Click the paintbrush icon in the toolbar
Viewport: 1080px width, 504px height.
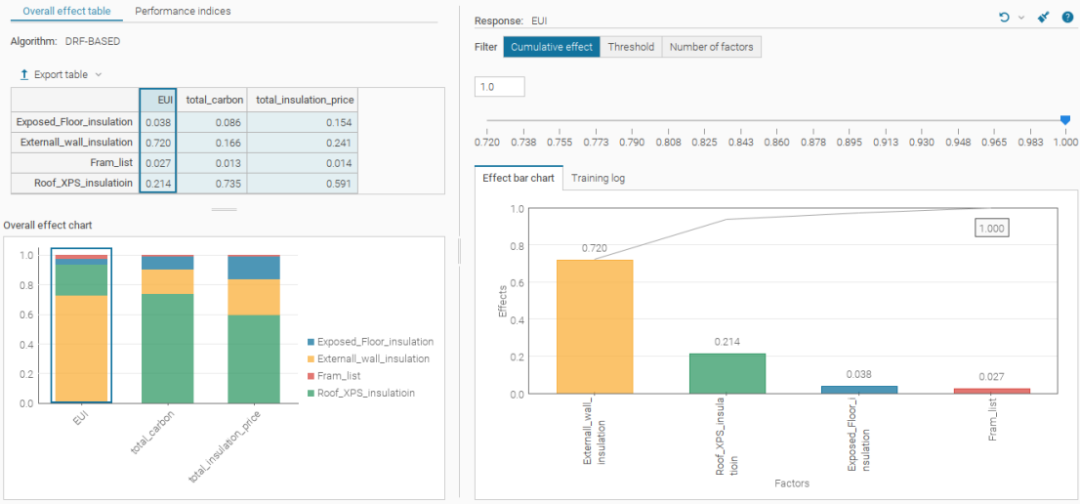[1043, 18]
